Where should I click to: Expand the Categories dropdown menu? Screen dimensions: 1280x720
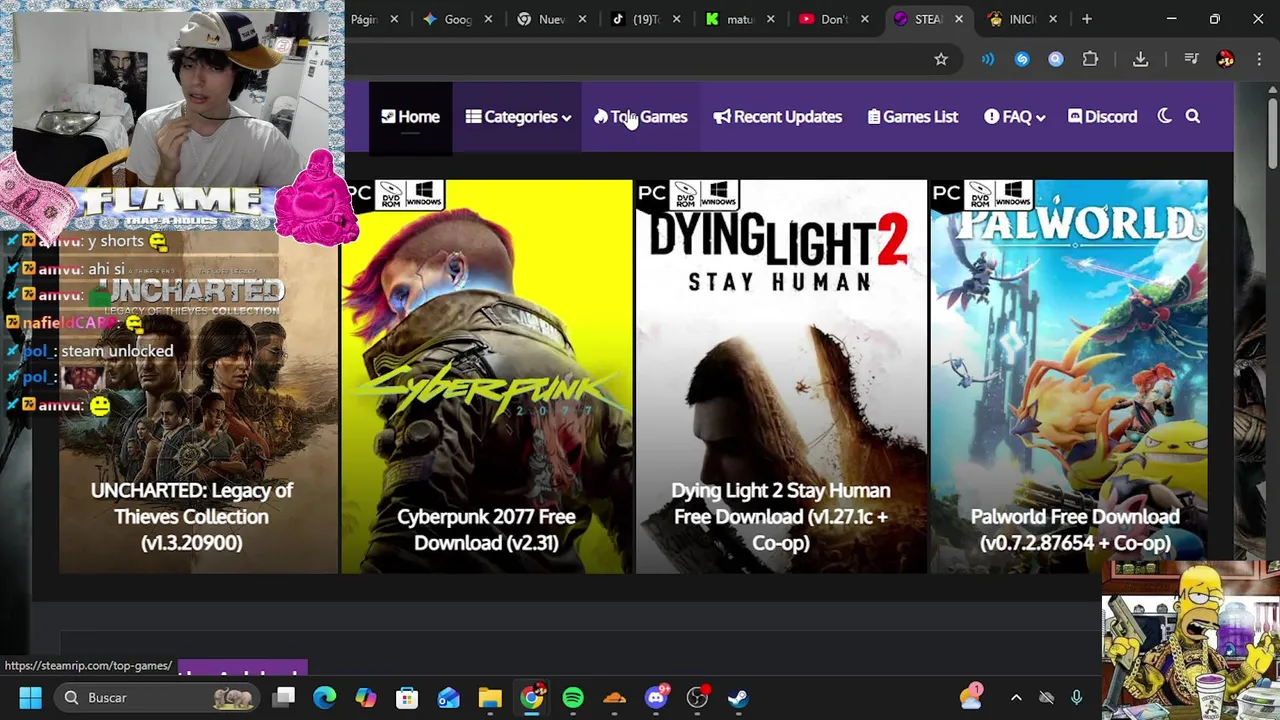click(518, 117)
